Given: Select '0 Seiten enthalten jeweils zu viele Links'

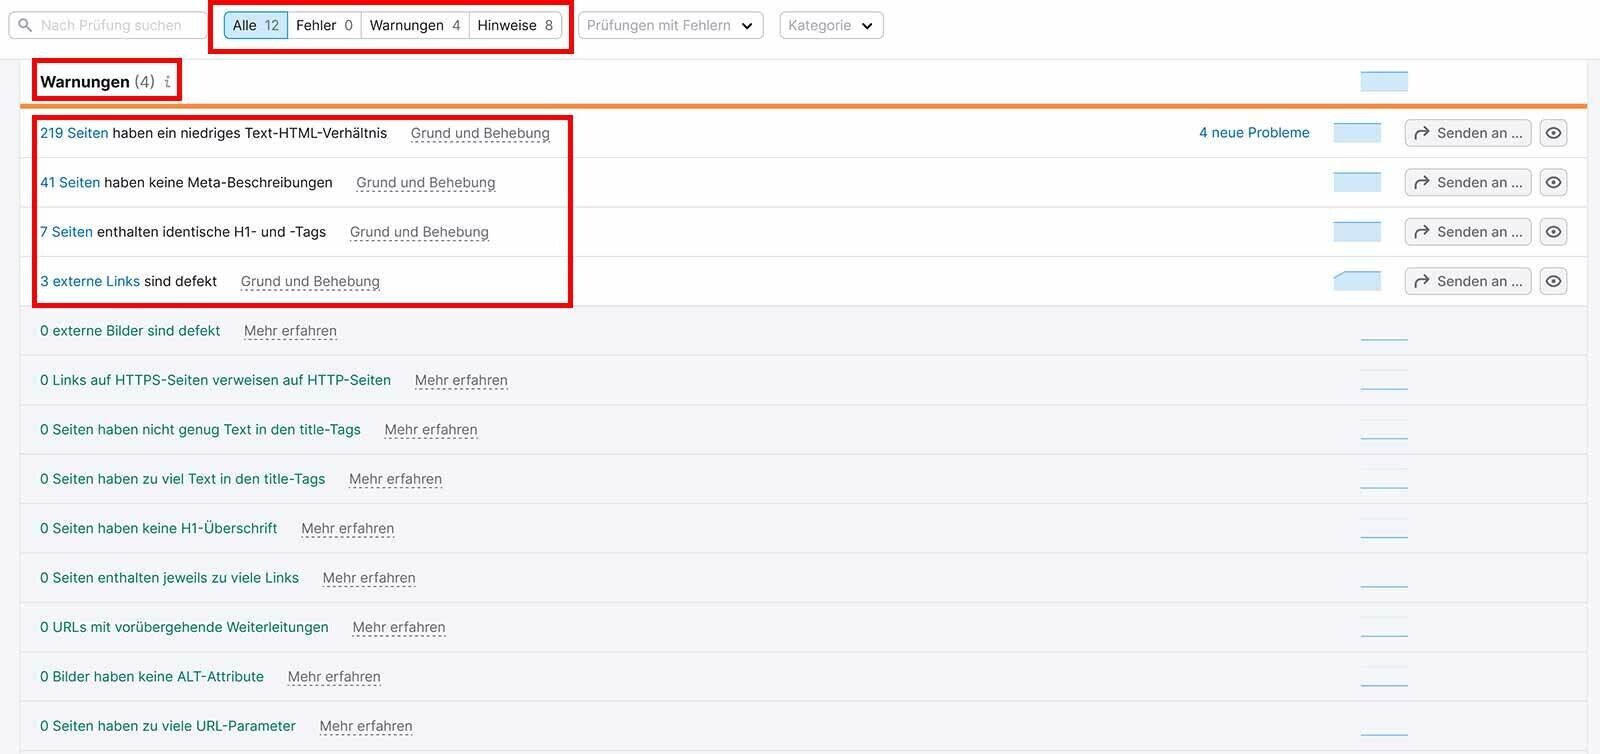Looking at the screenshot, I should click(170, 578).
